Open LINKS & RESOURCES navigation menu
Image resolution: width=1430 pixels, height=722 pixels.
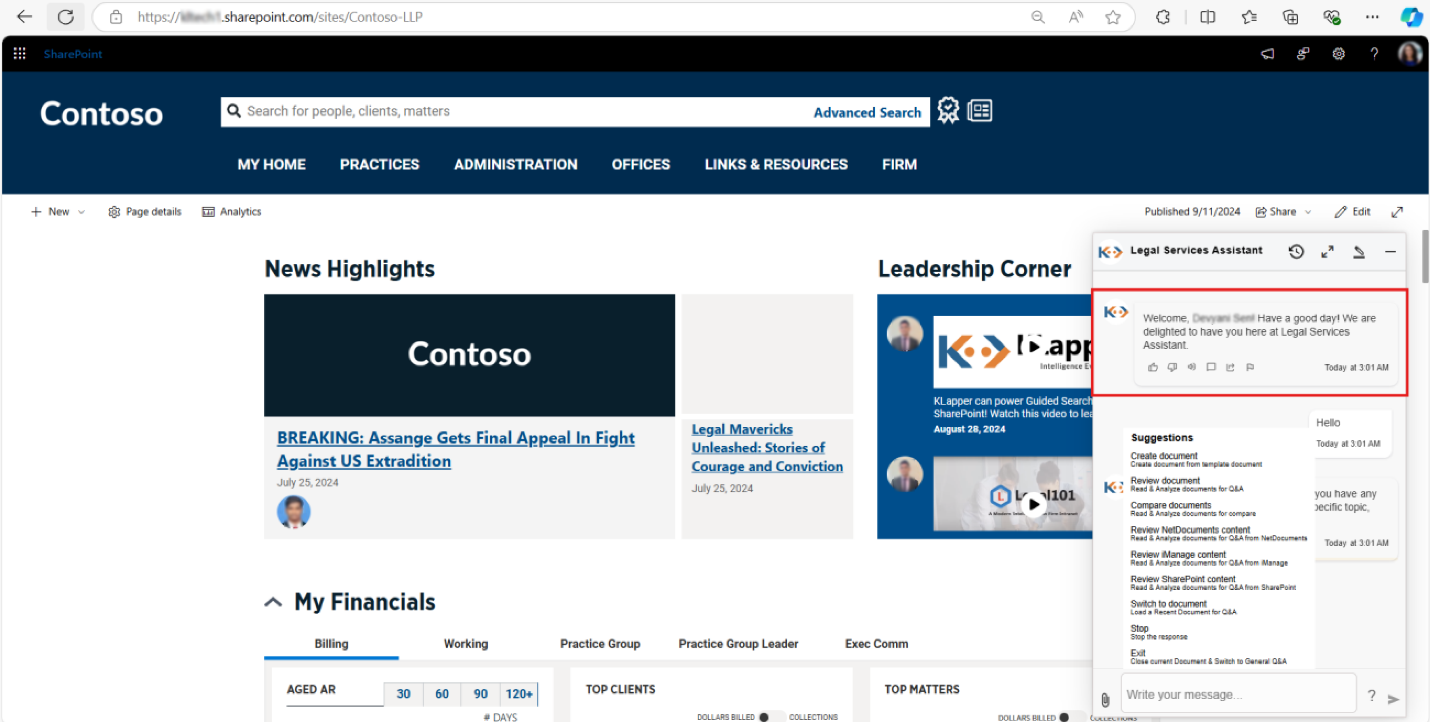[776, 164]
